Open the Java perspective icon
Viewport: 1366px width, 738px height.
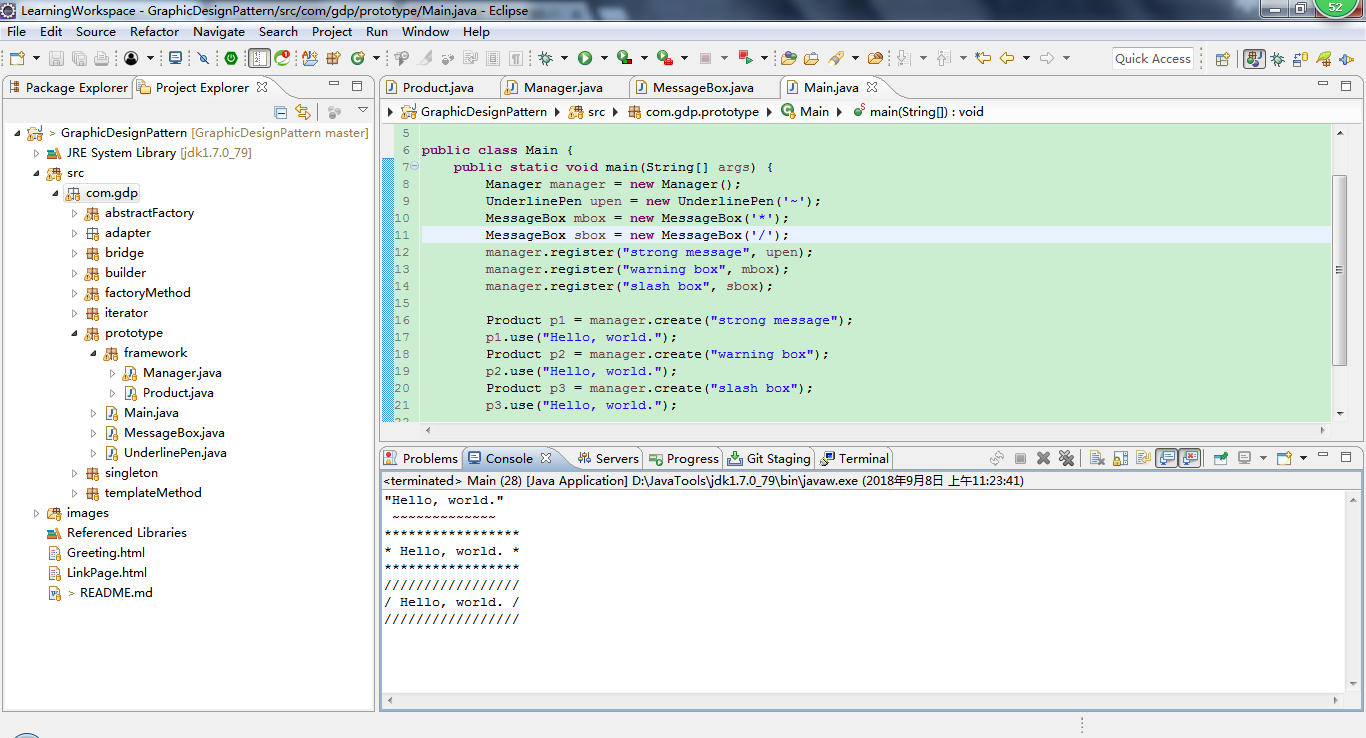[x=1254, y=58]
